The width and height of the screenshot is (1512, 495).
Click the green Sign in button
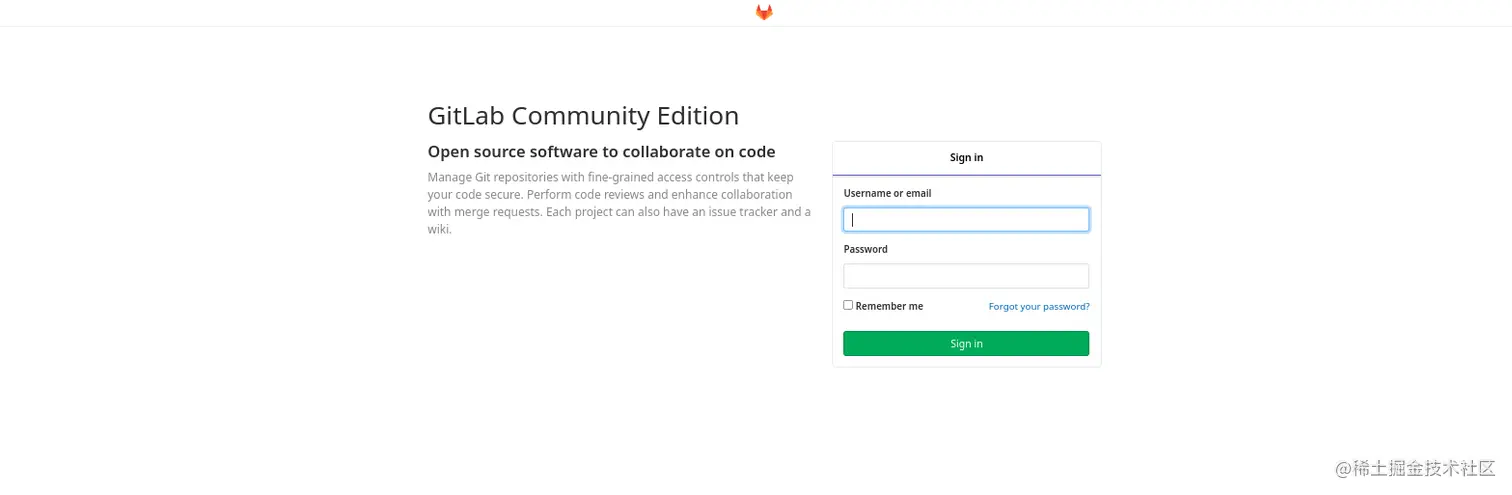coord(966,344)
